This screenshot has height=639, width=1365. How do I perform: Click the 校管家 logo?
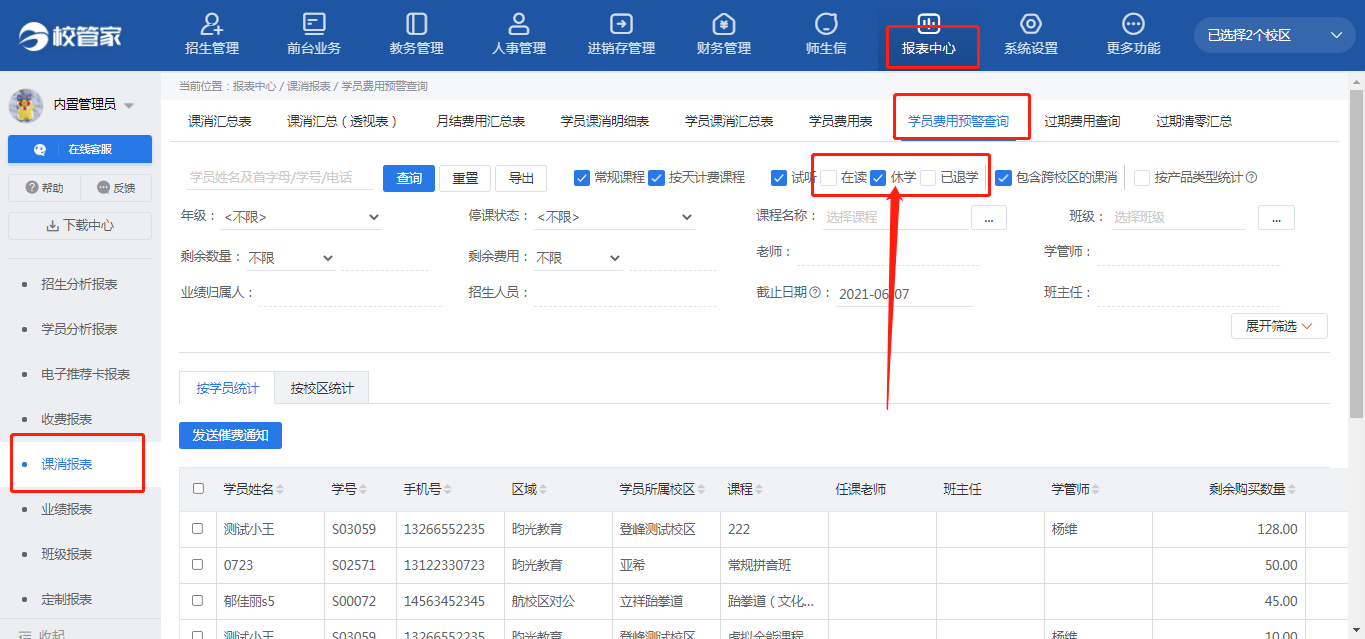tap(70, 36)
